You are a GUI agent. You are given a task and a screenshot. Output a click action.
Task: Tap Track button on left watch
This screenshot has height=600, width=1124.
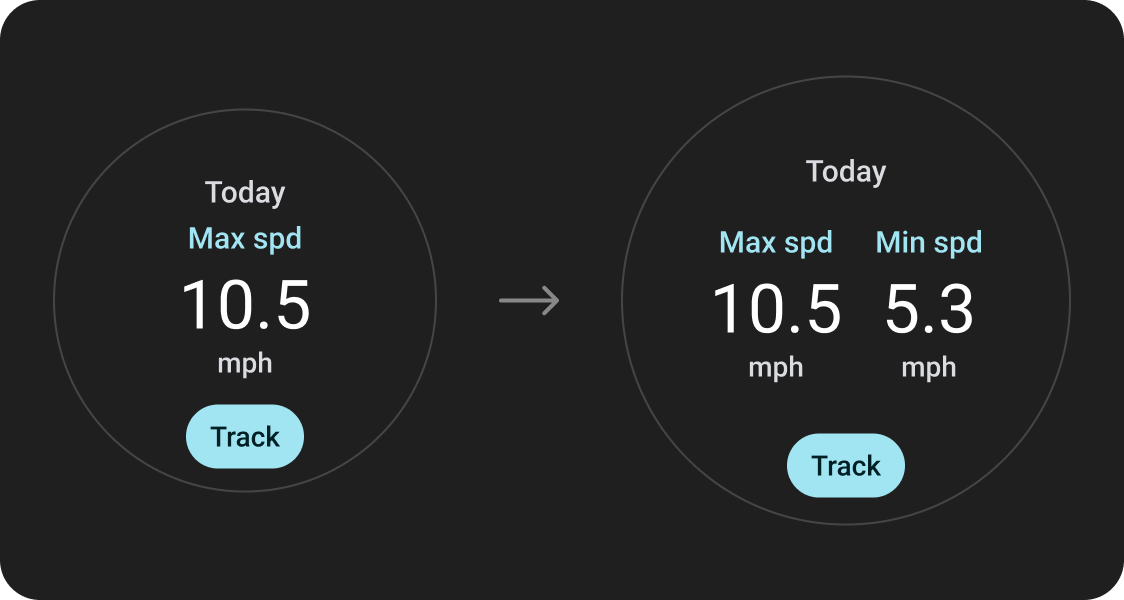click(x=245, y=437)
